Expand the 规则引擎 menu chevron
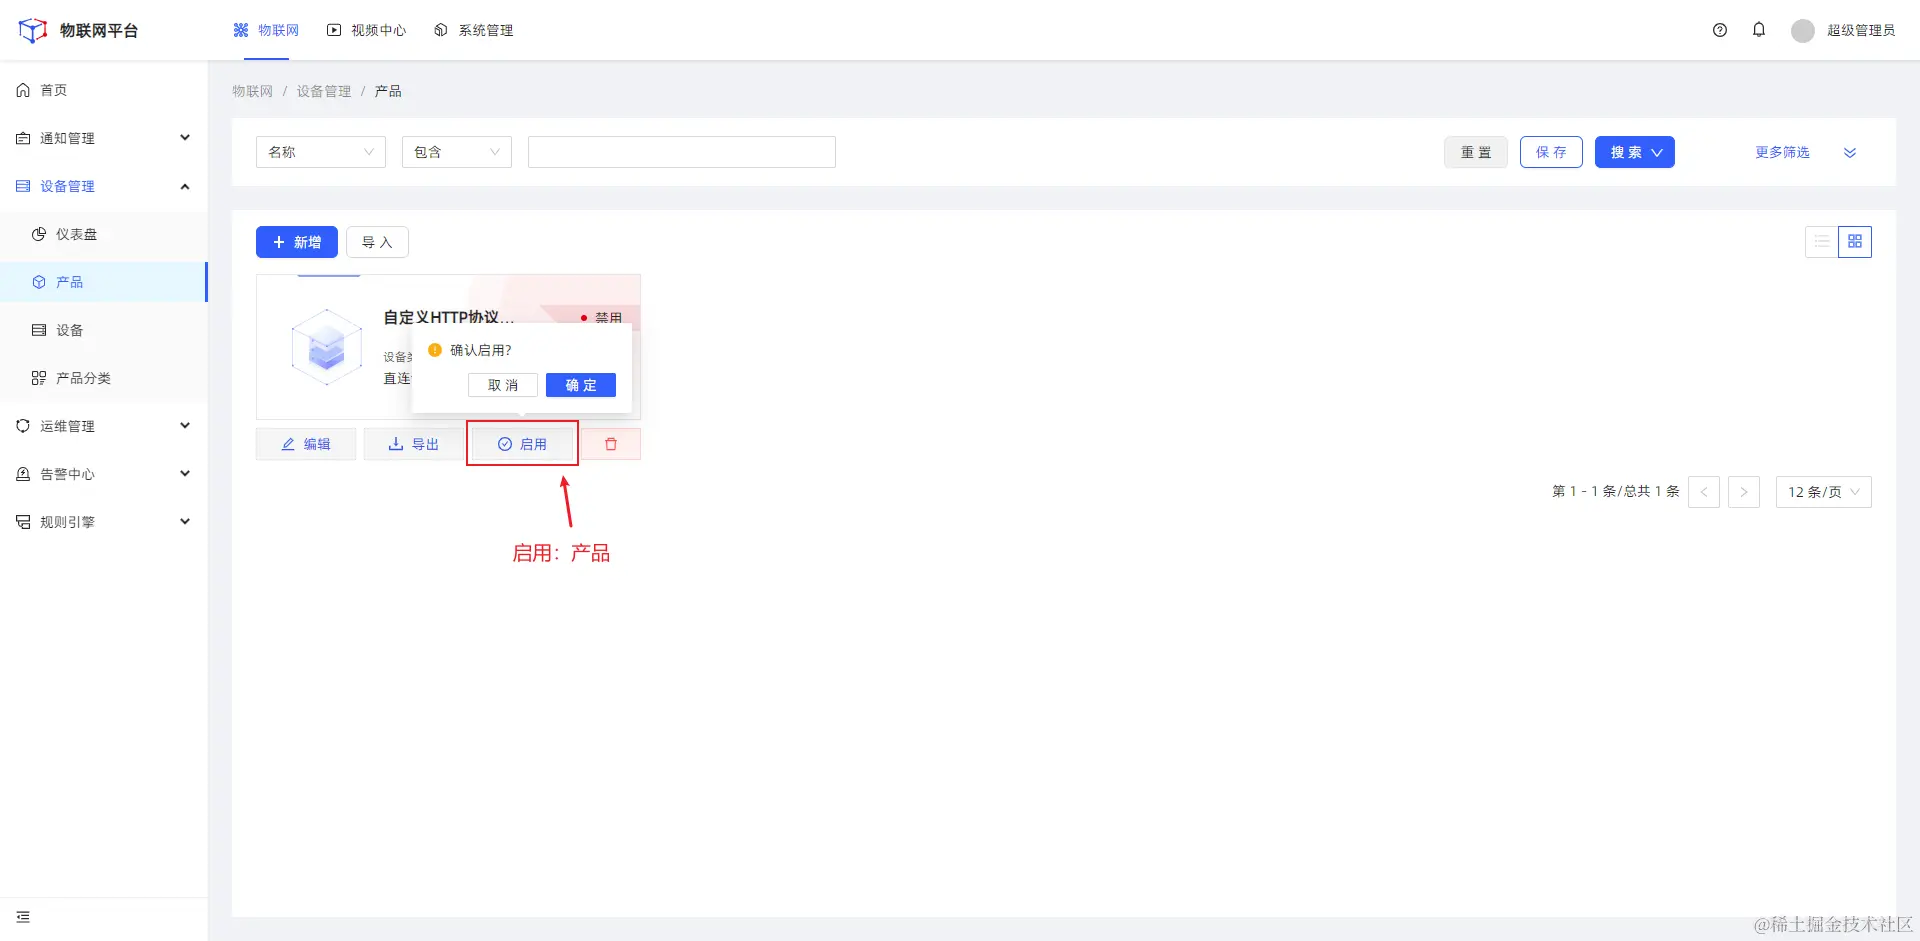1920x941 pixels. [x=185, y=522]
